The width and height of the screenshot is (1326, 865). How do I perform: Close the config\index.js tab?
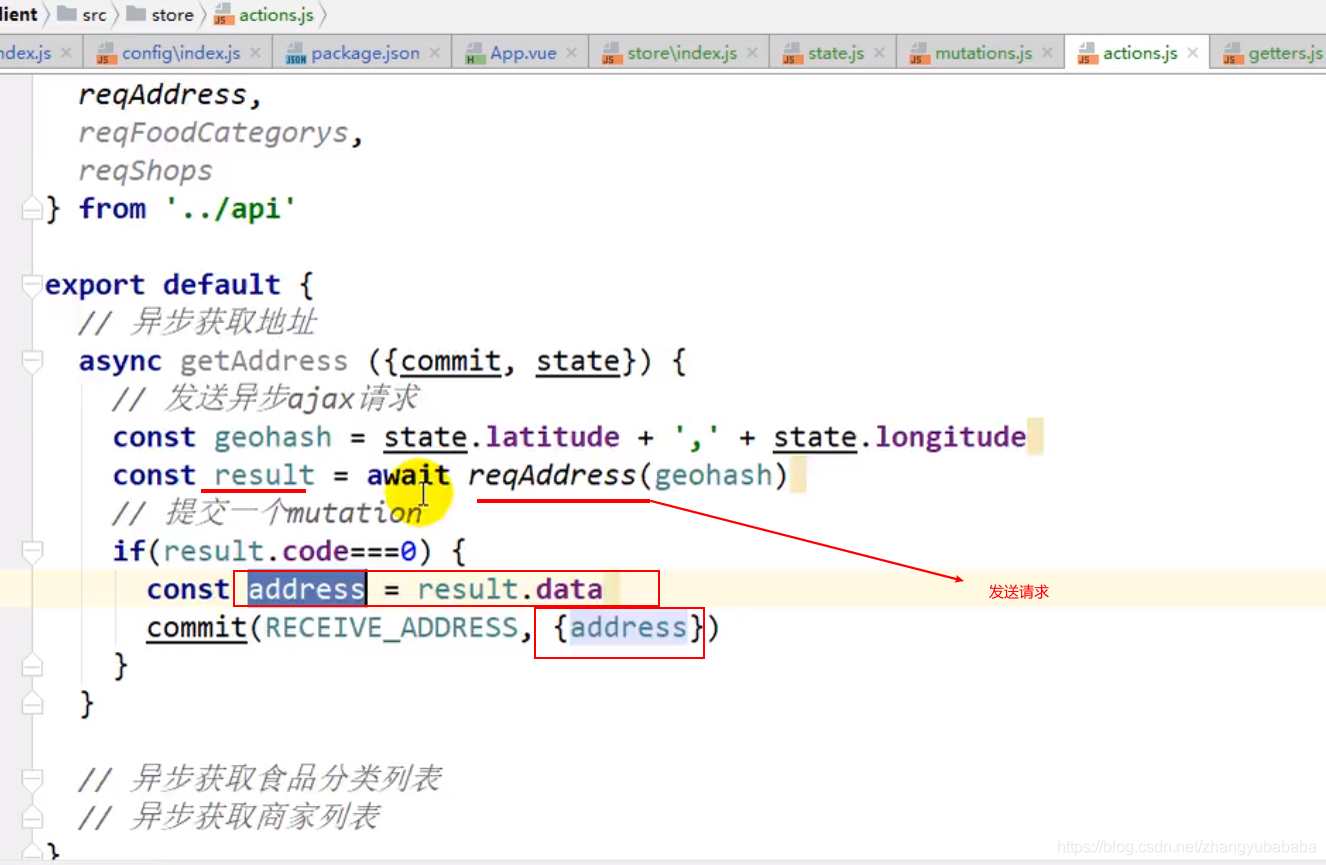(255, 53)
